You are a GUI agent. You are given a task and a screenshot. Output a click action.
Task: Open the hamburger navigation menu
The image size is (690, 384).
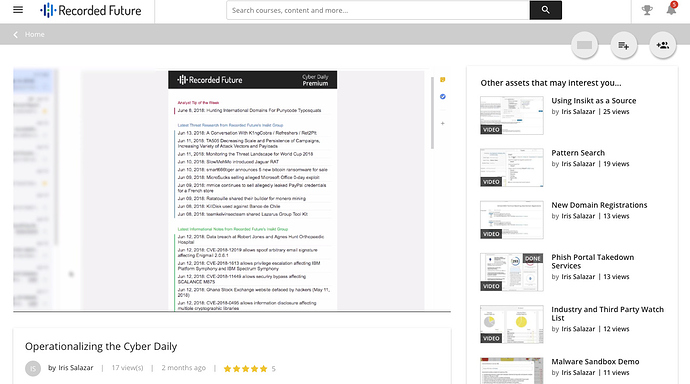point(18,10)
